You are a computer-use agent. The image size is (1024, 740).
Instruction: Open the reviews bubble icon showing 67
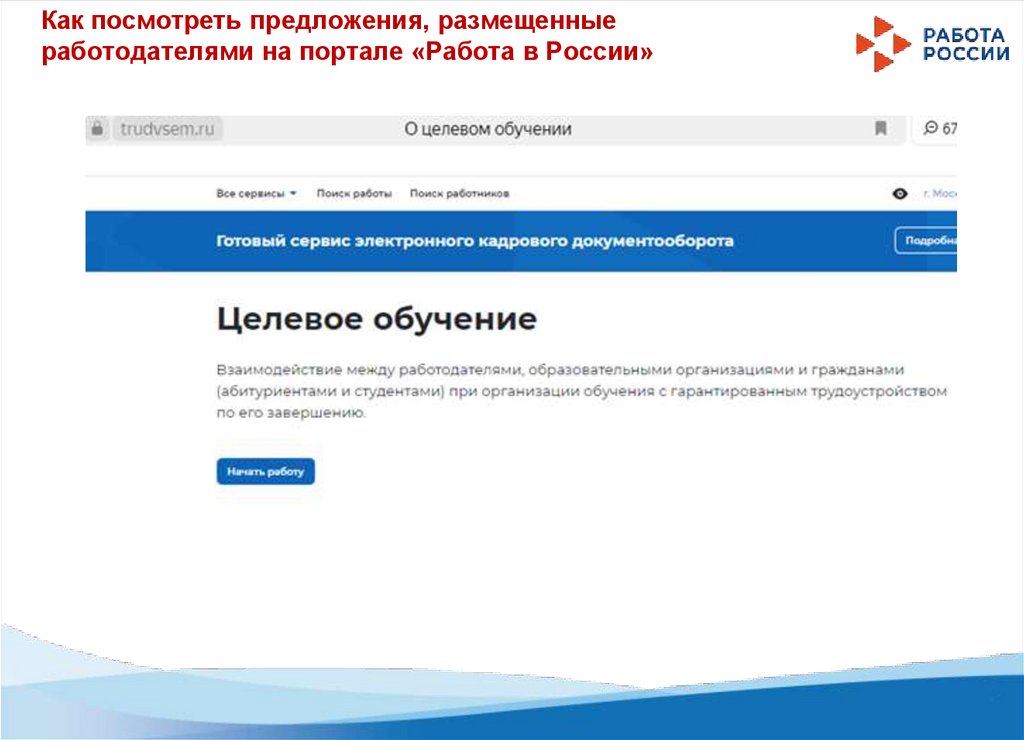coord(940,129)
